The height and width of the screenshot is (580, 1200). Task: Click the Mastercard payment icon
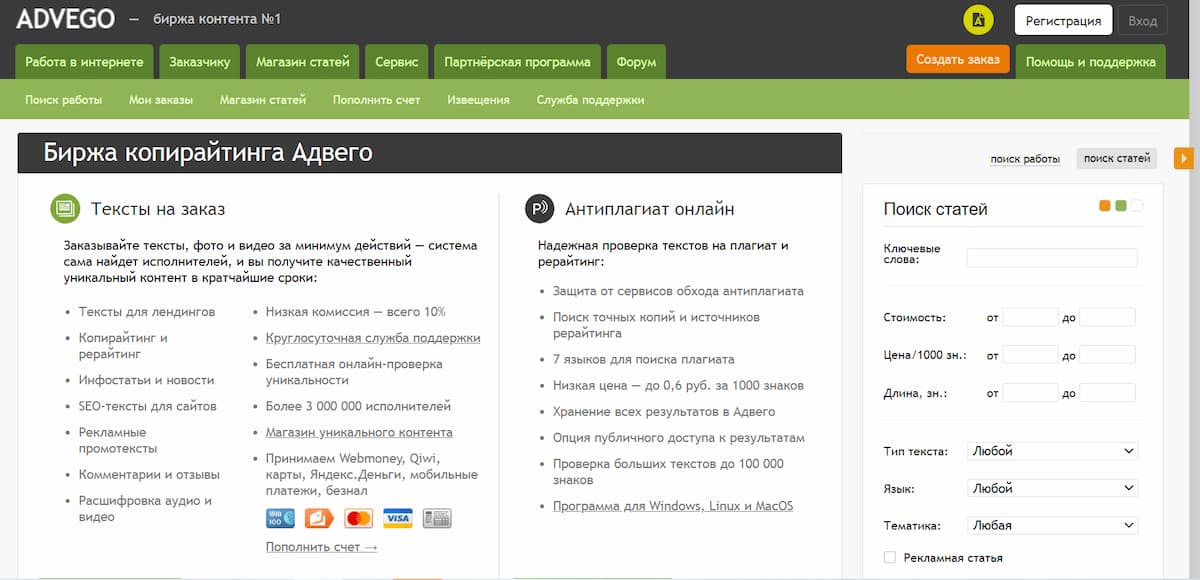coord(360,518)
